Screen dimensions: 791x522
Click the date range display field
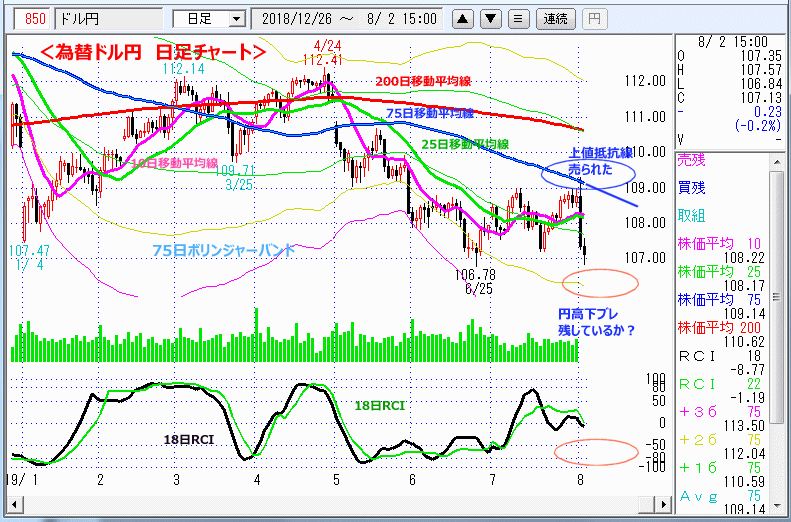(x=350, y=18)
